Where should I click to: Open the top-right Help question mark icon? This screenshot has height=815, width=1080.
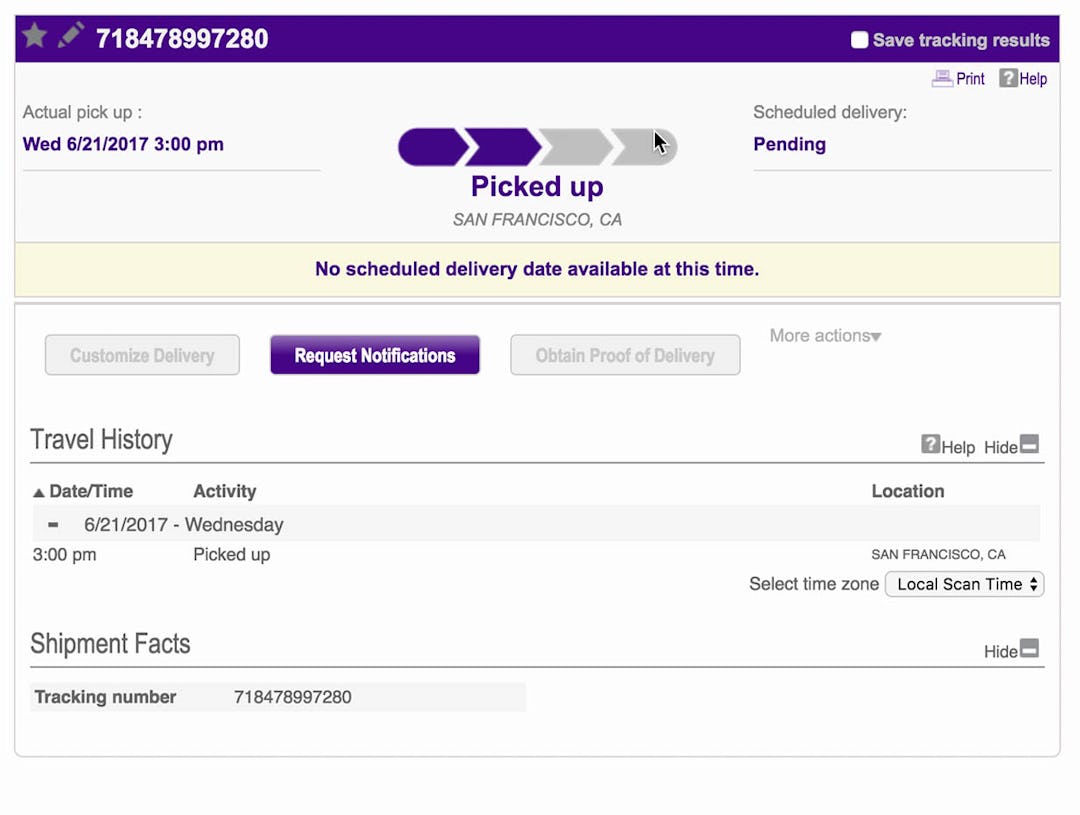click(1006, 78)
